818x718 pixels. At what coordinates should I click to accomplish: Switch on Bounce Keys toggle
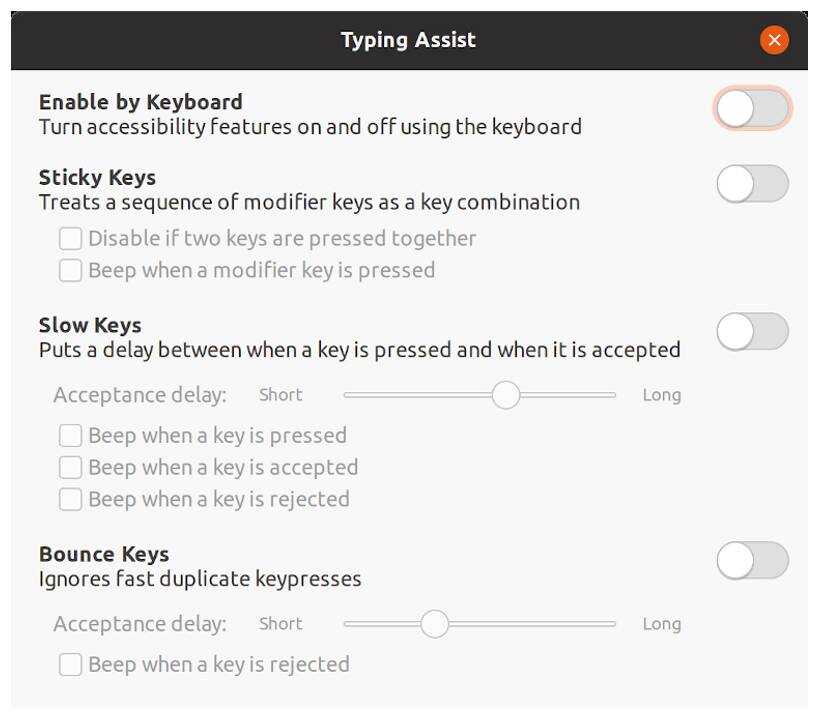tap(752, 560)
